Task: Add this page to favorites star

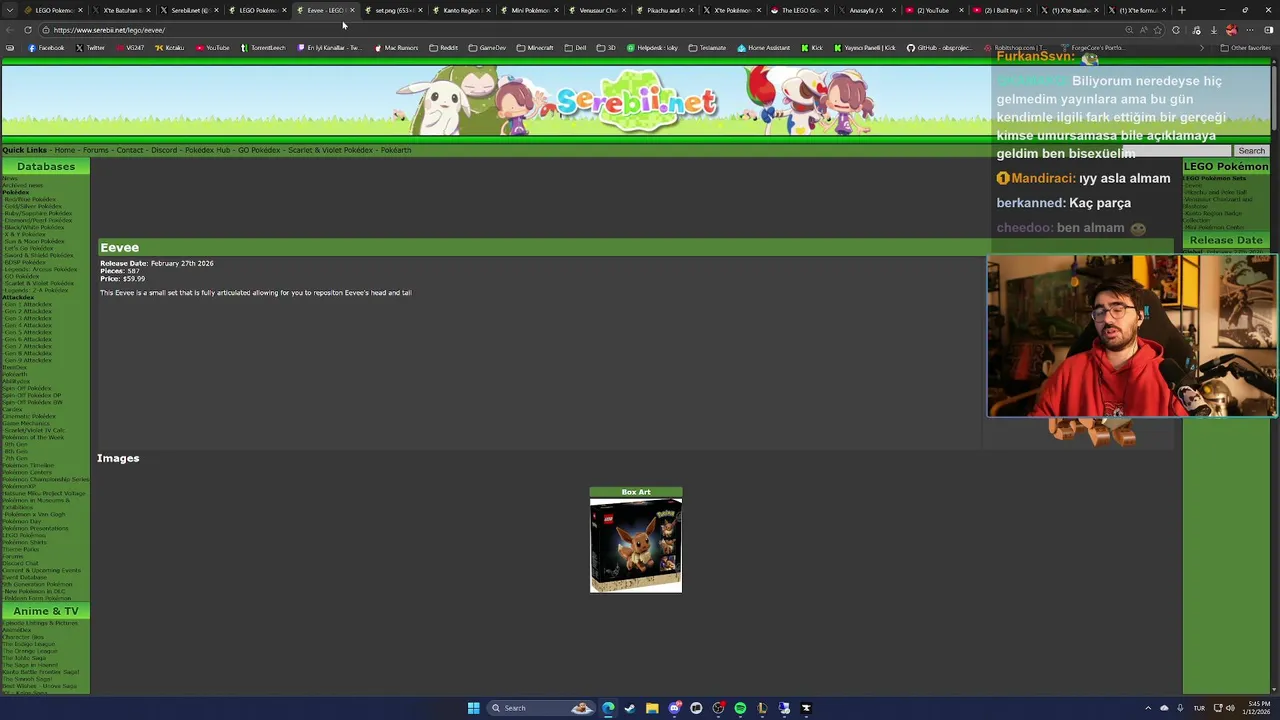Action: pos(1158,30)
